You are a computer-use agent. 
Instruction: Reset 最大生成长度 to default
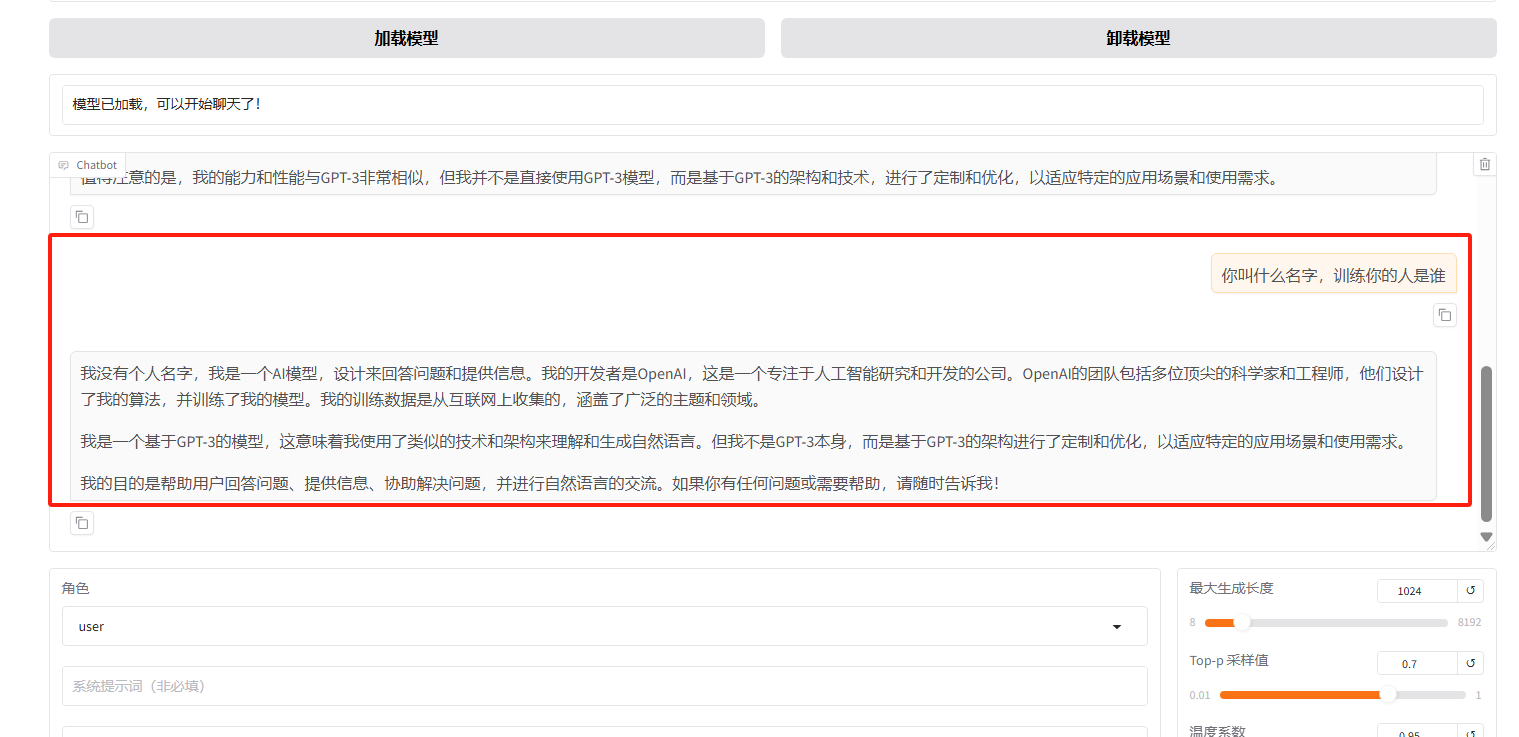click(x=1470, y=591)
